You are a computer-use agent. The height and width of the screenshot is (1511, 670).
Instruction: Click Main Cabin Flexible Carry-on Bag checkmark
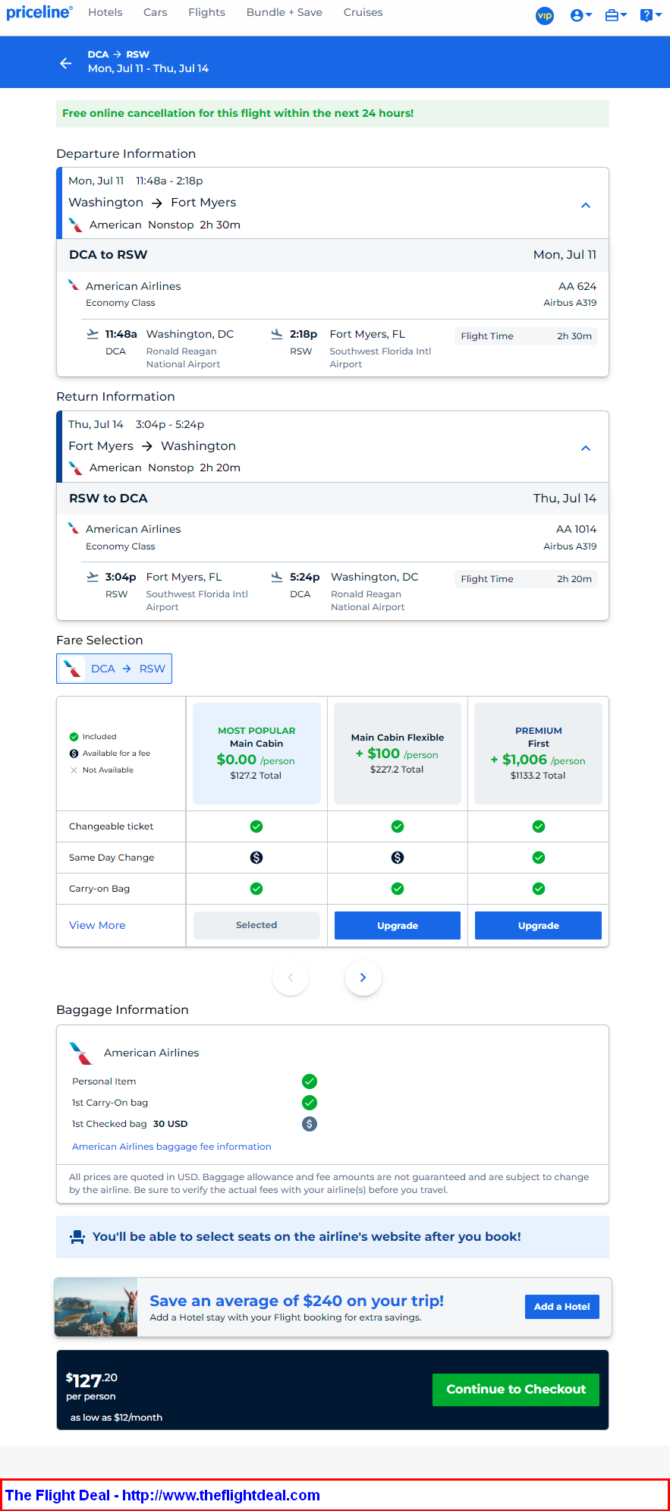click(x=397, y=888)
